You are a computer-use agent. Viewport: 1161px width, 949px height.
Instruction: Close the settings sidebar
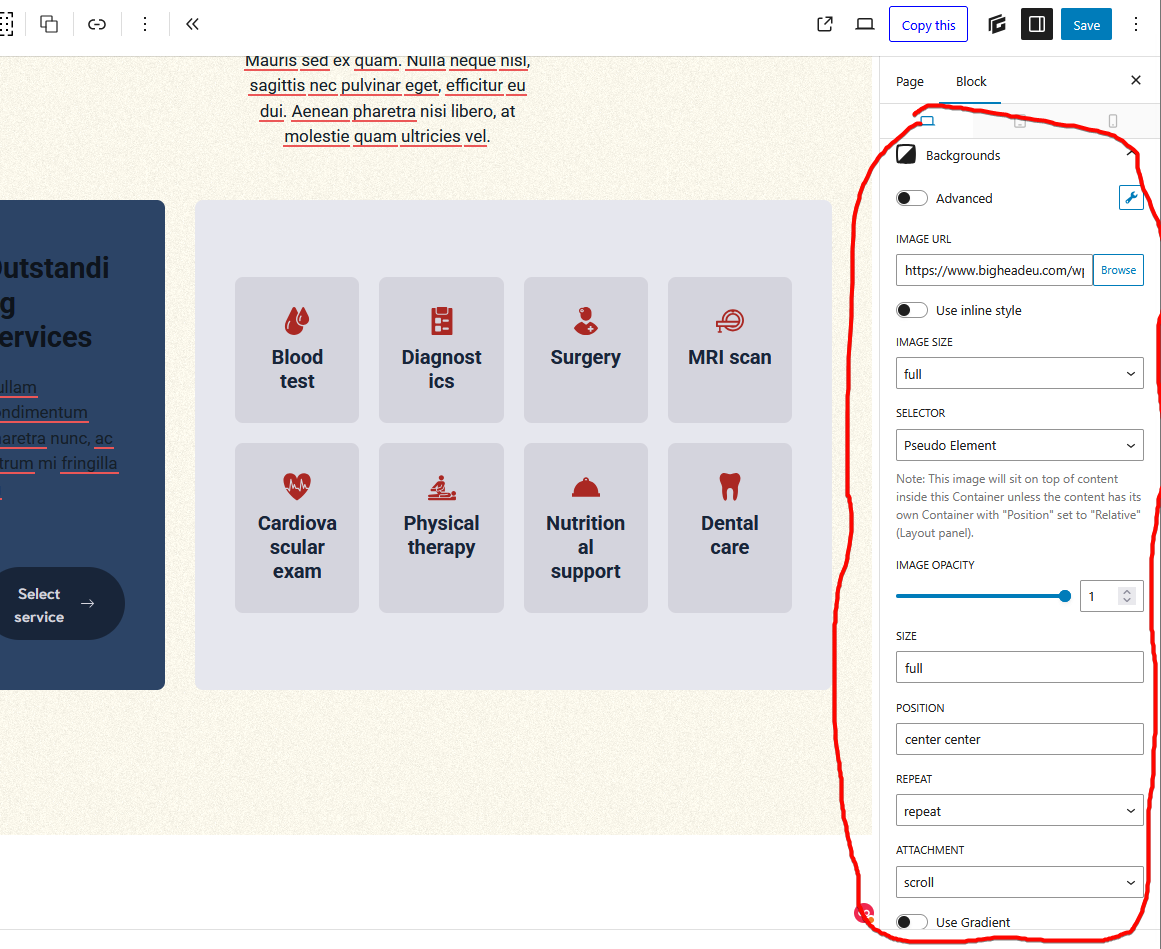[1136, 80]
